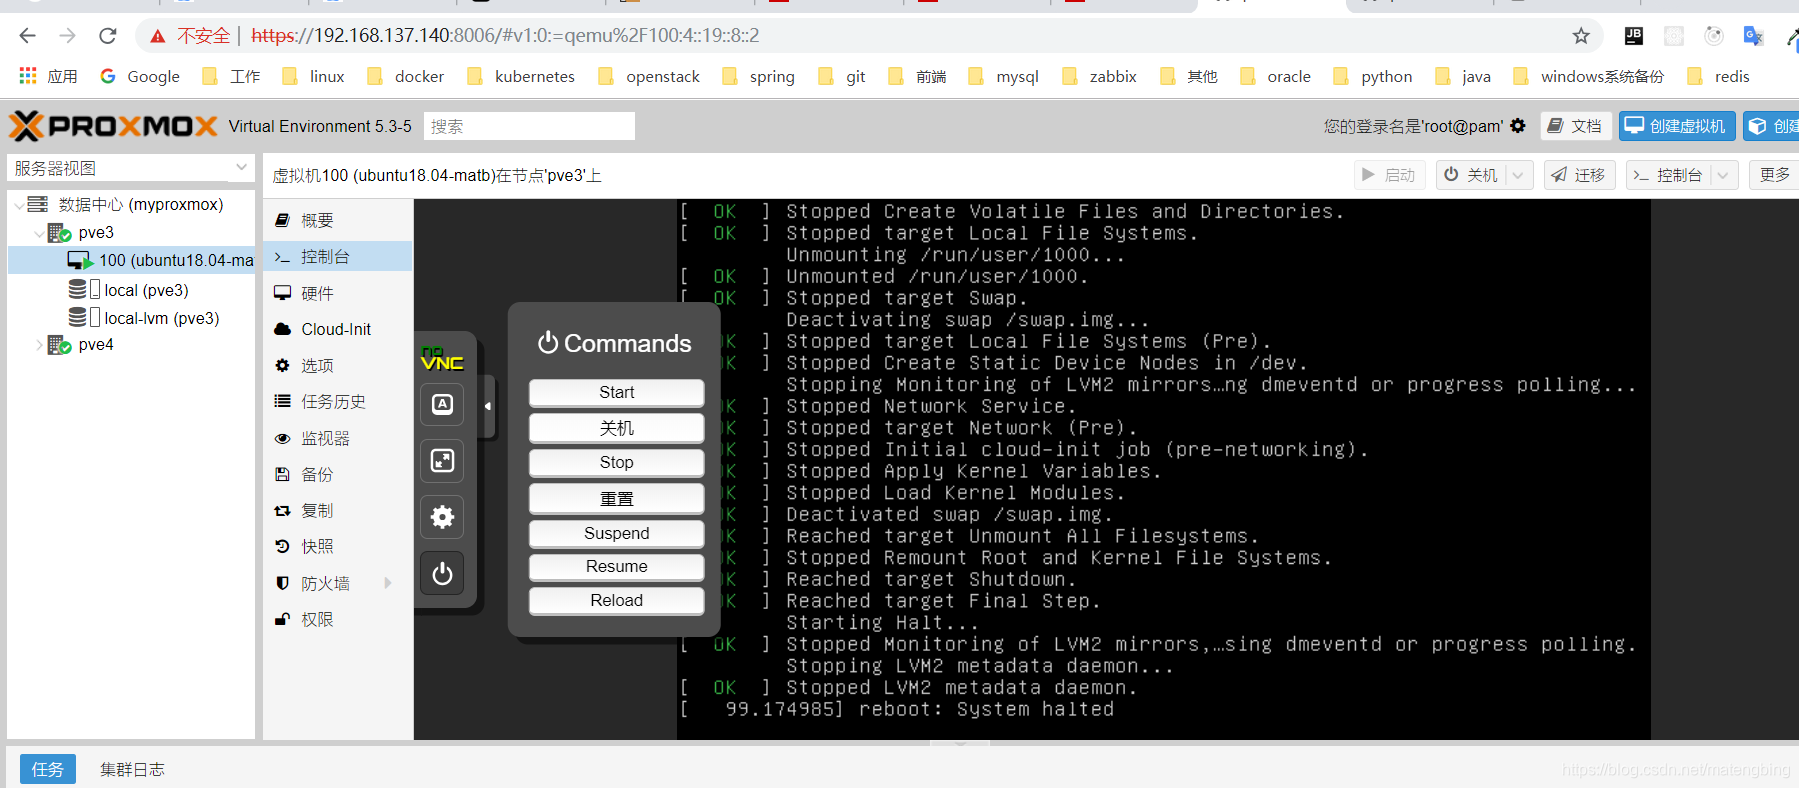
Task: Expand the pve4 node
Action: coord(39,345)
